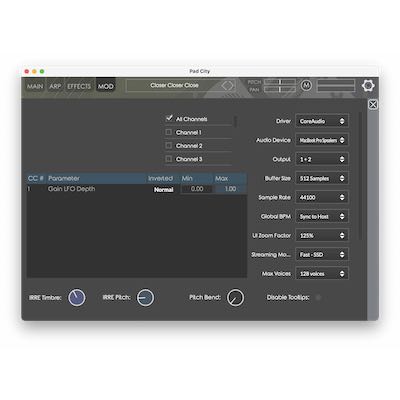Screen dimensions: 400x400
Task: Click the Pitch Bend knob
Action: point(235,298)
